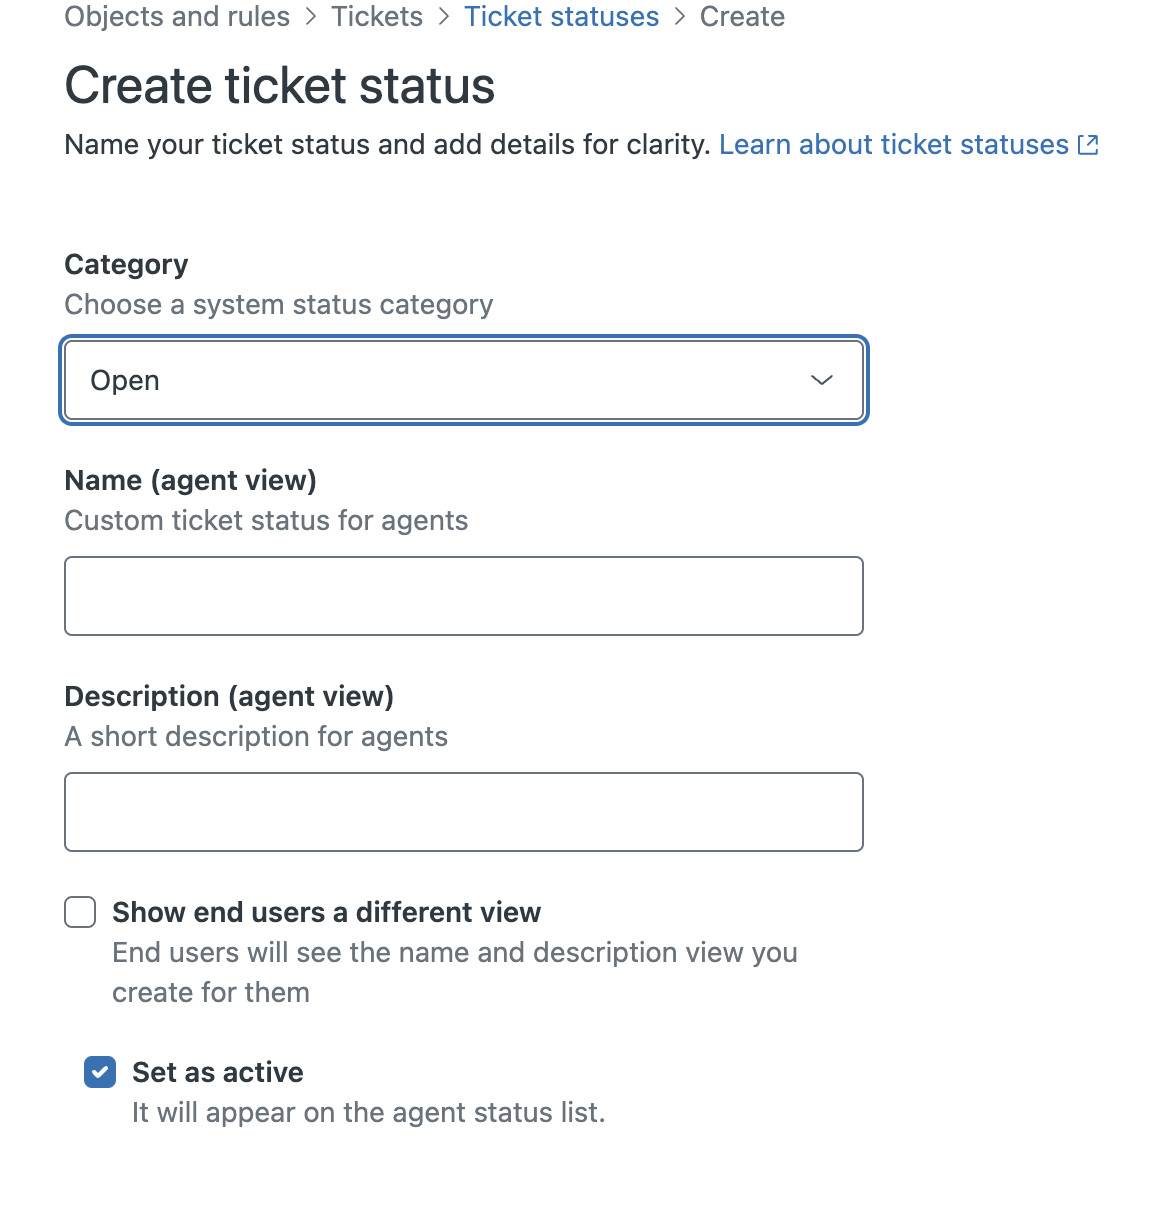This screenshot has width=1176, height=1208.
Task: Click the Create breadcrumb item
Action: [x=742, y=17]
